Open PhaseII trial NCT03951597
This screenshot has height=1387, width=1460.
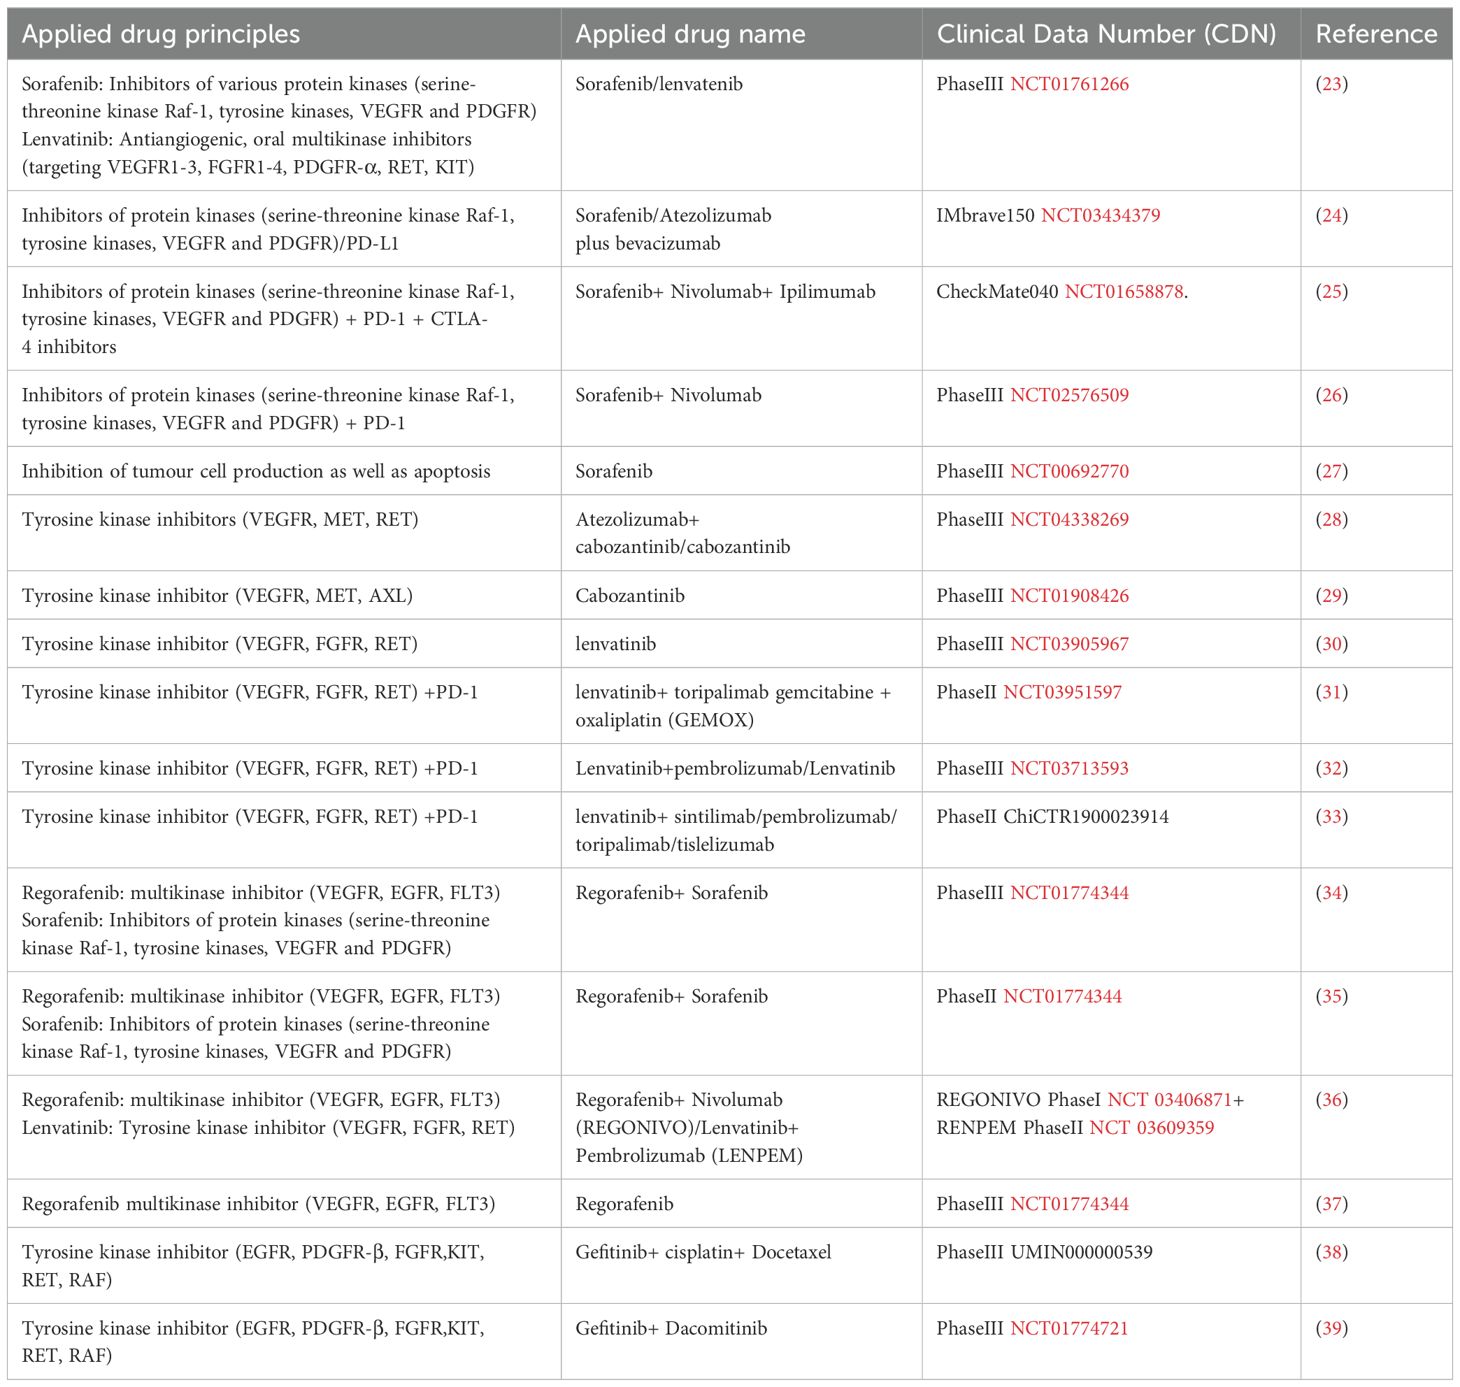(x=1062, y=692)
